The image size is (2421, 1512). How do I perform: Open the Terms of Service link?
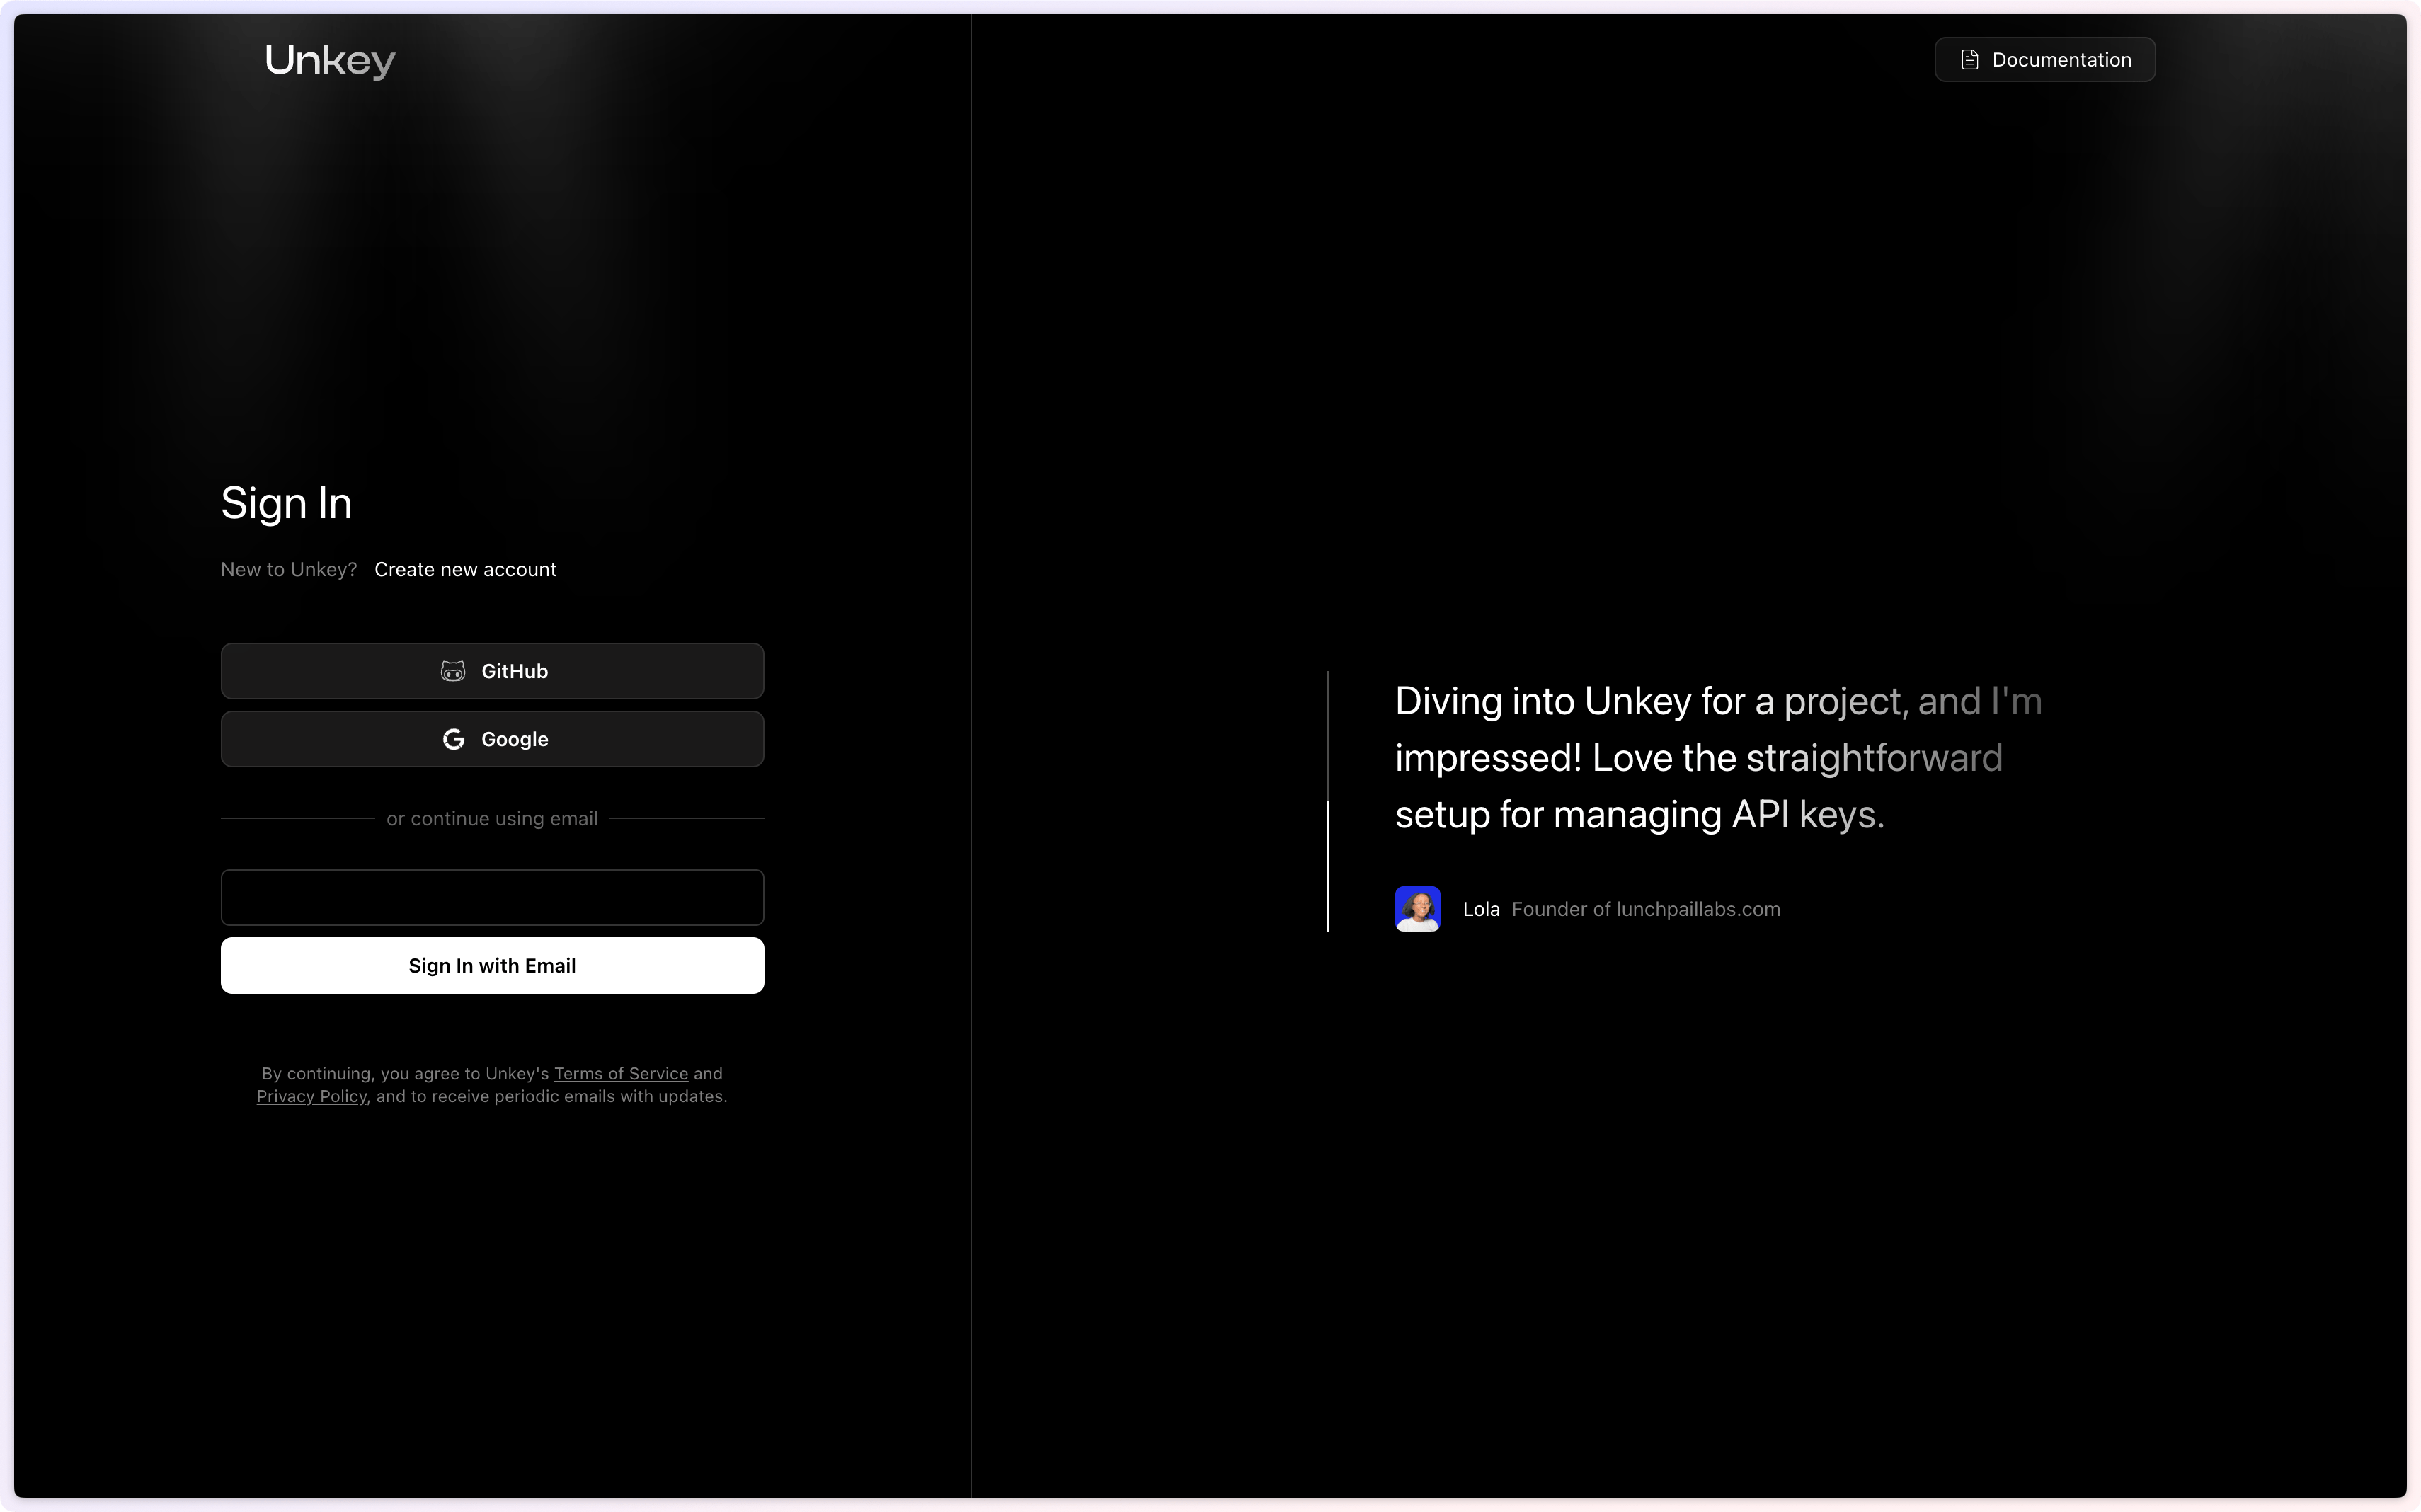[620, 1073]
